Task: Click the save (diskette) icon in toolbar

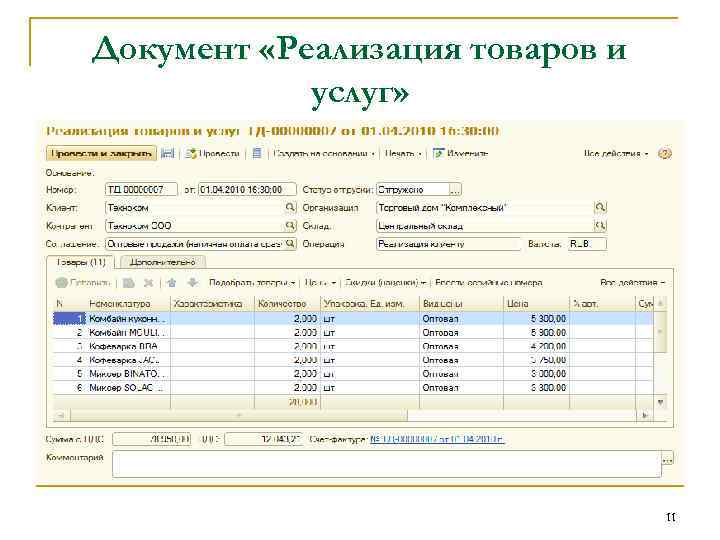Action: [168, 153]
